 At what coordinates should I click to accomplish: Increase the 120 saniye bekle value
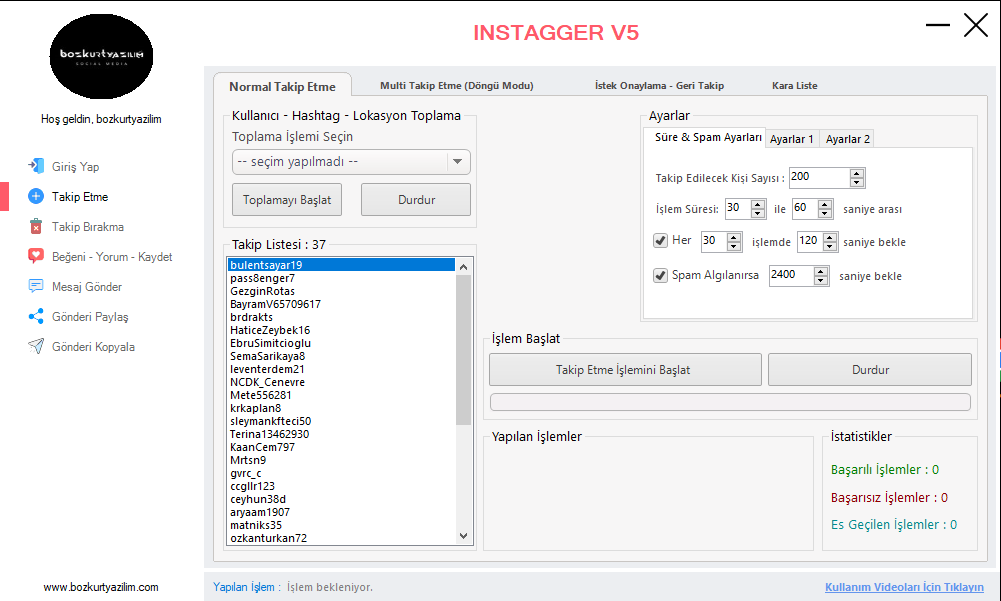click(829, 237)
